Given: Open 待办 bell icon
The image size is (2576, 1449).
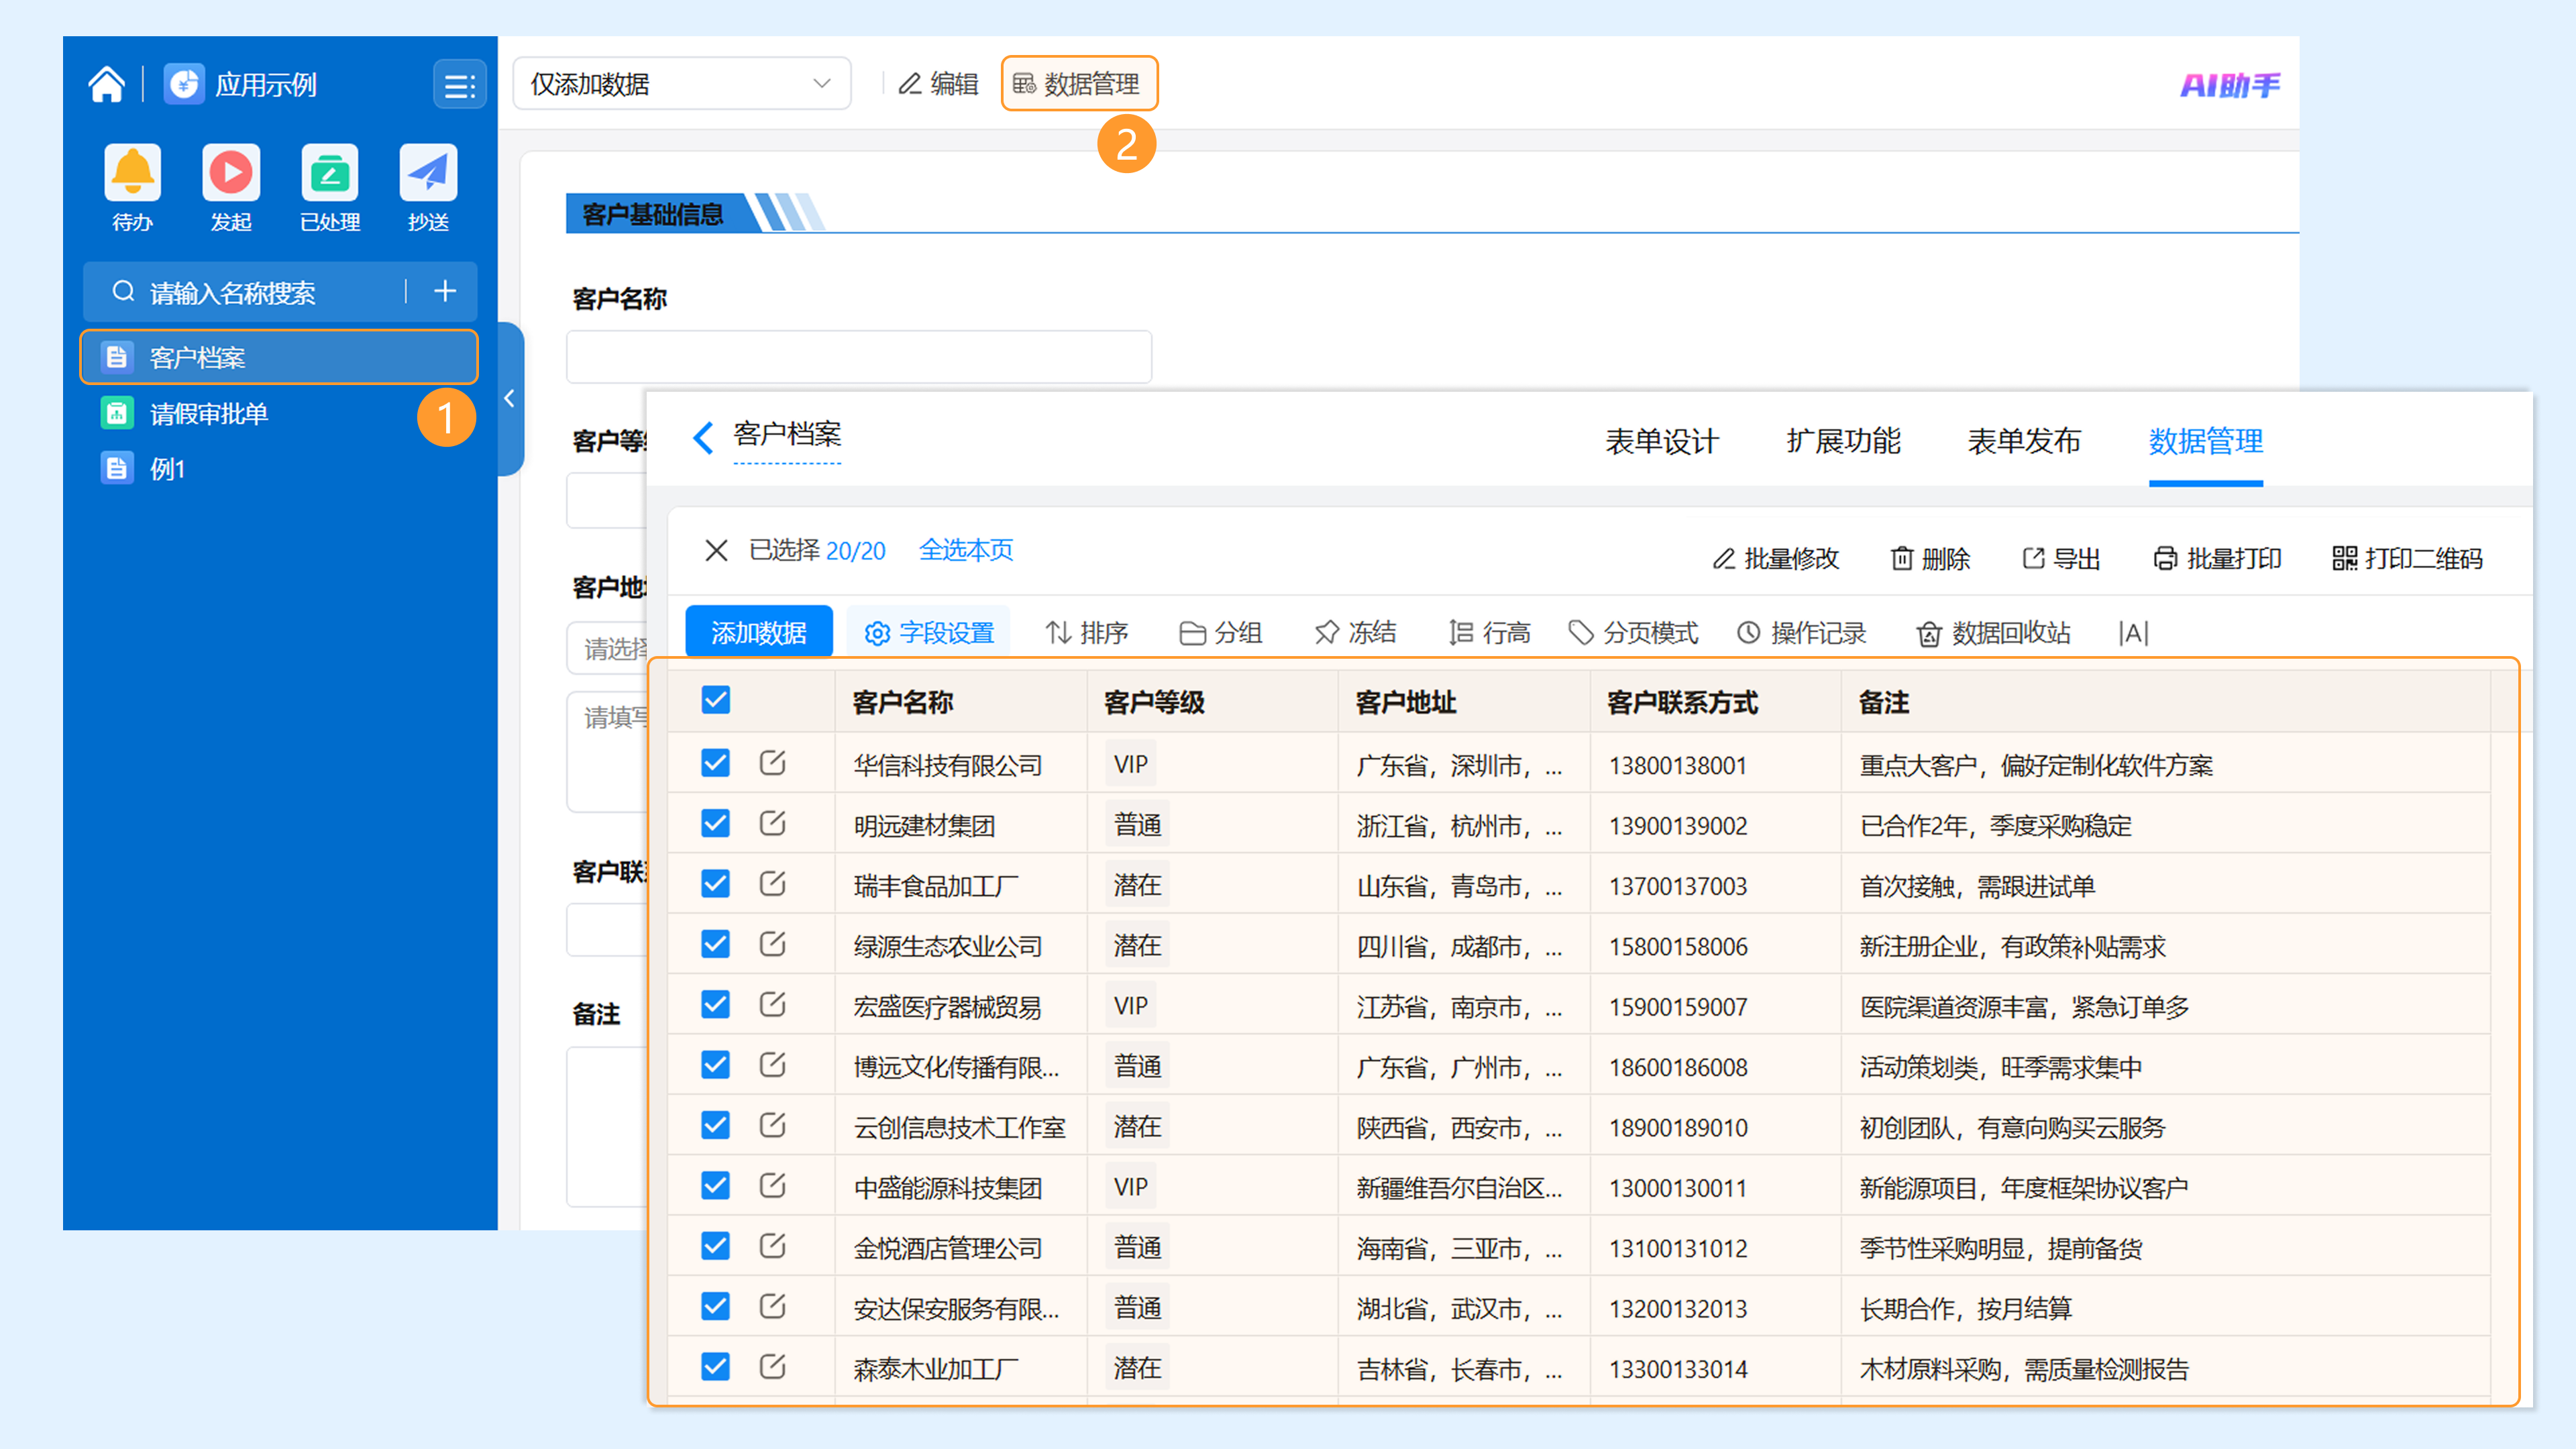Looking at the screenshot, I should point(132,173).
